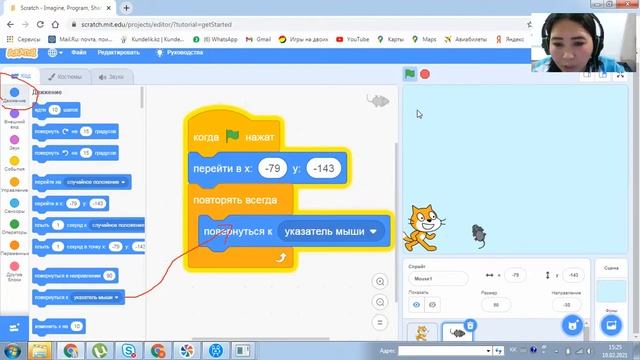Edit the sprite x position field
Screen dimensions: 640x360
pyautogui.click(x=515, y=275)
